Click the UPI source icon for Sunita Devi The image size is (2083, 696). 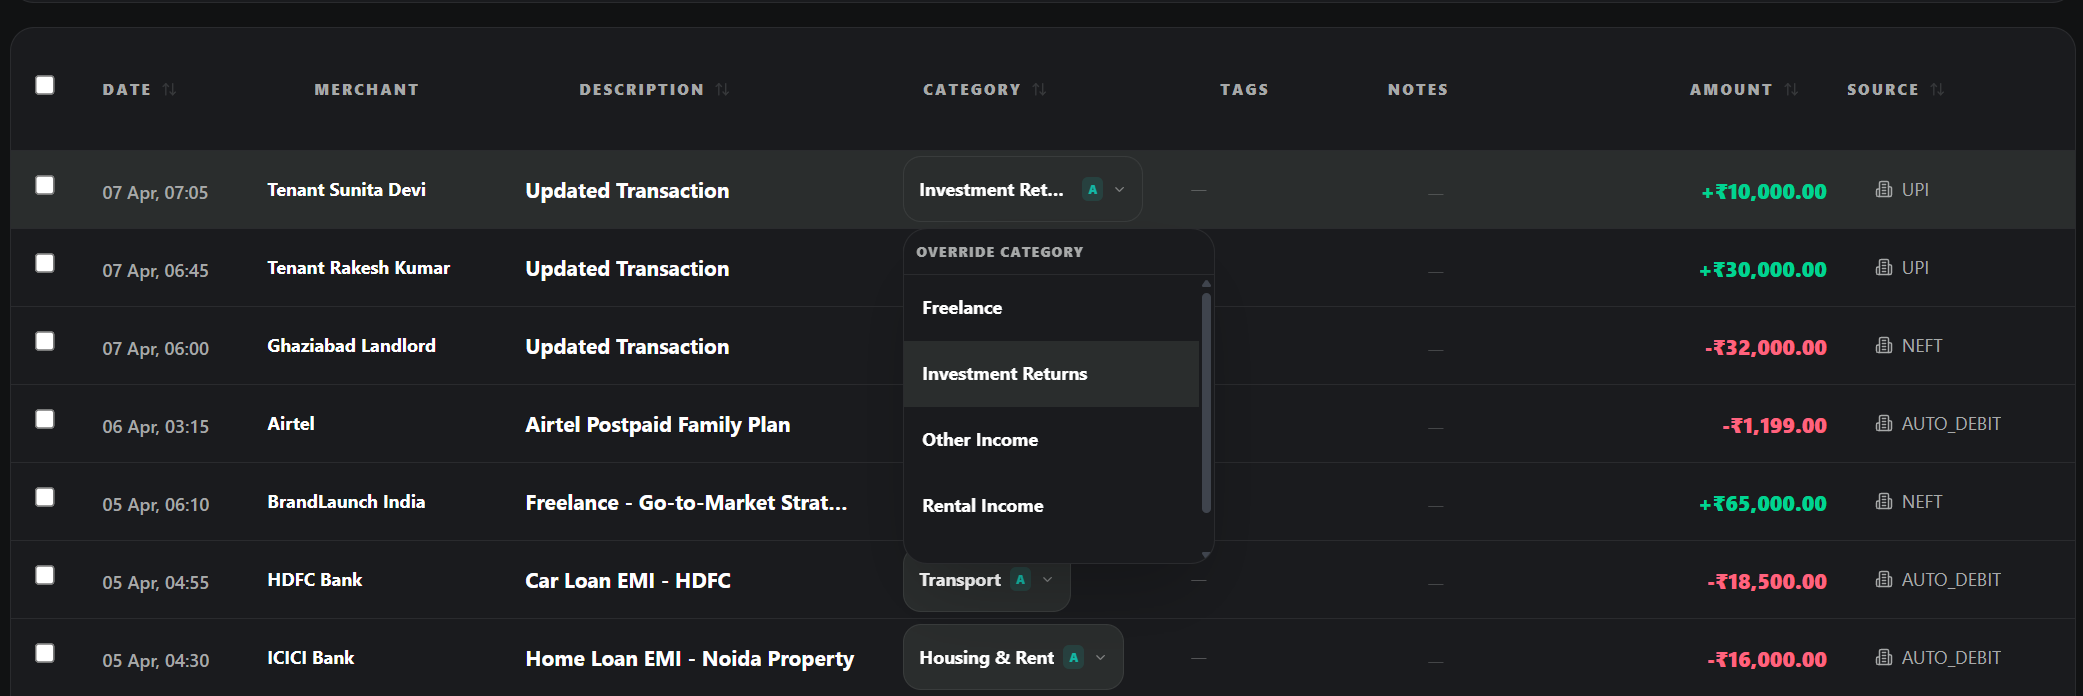(1884, 190)
